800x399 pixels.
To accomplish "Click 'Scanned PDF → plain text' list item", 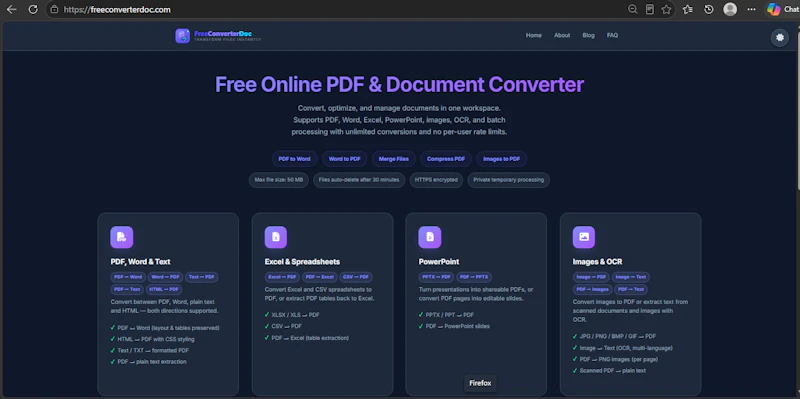I will (609, 370).
